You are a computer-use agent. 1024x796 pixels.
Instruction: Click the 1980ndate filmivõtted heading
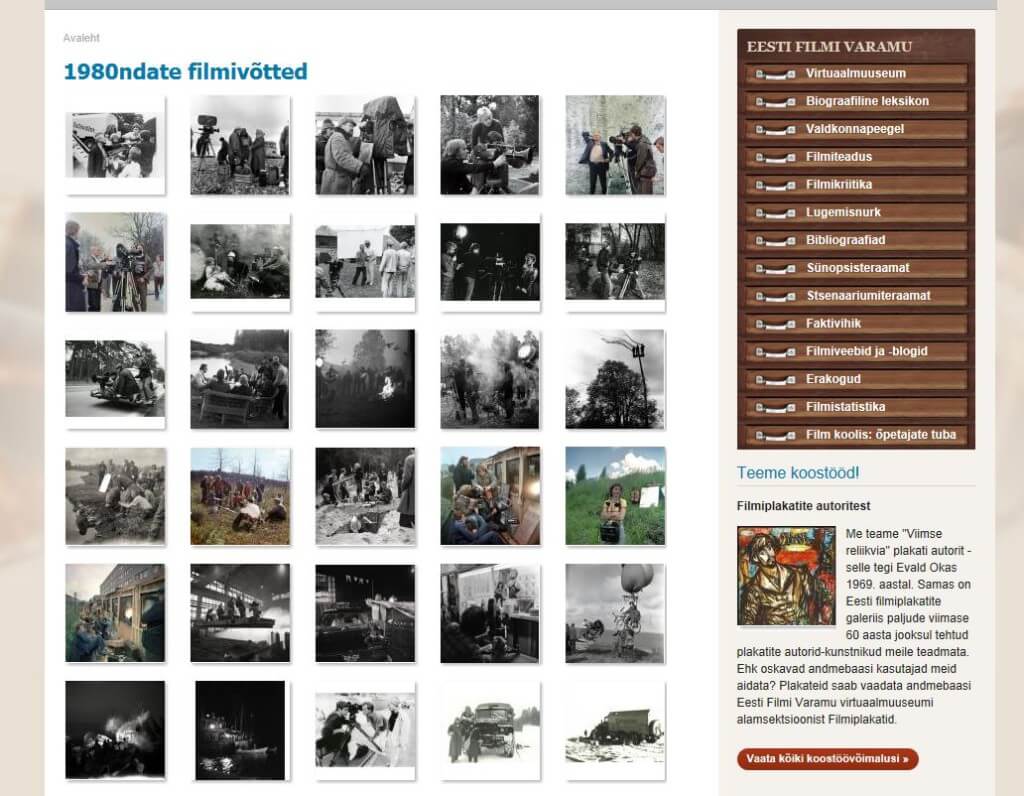point(185,71)
